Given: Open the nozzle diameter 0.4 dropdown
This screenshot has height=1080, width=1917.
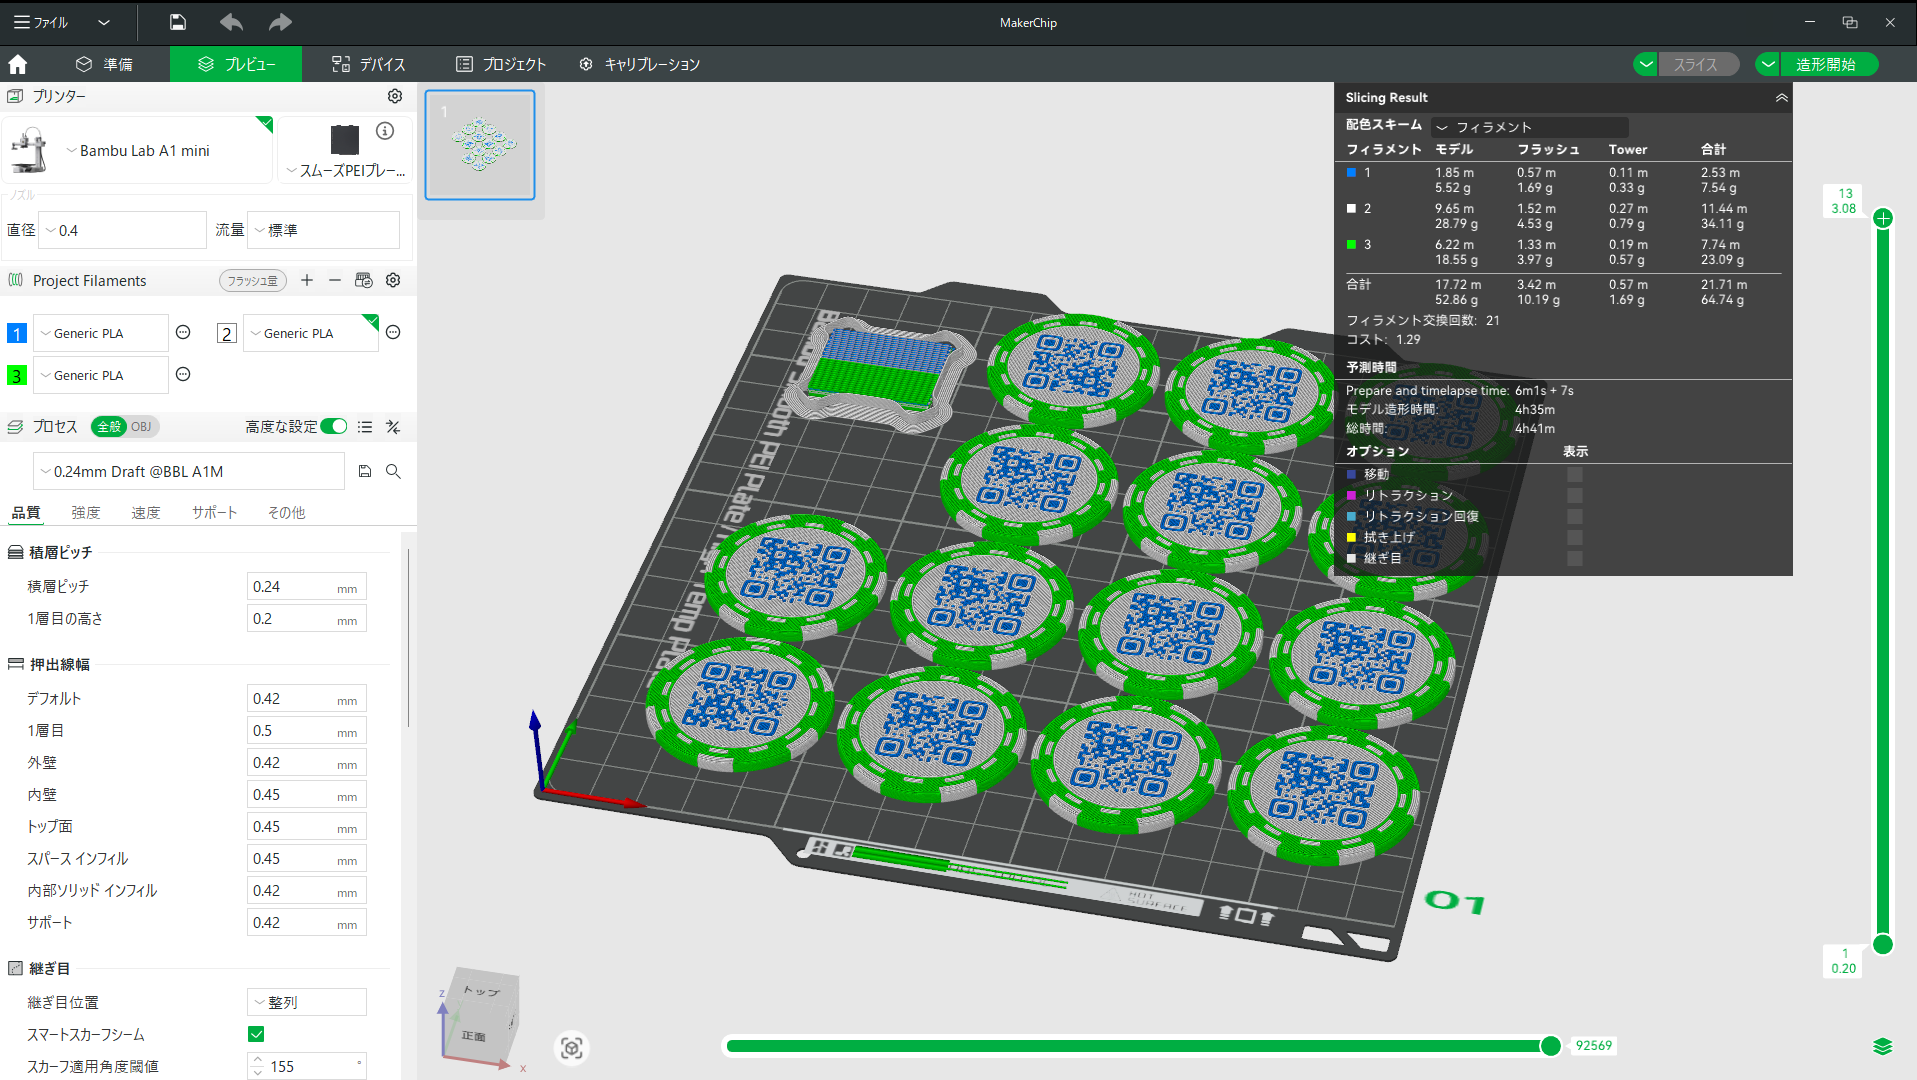Looking at the screenshot, I should click(124, 230).
